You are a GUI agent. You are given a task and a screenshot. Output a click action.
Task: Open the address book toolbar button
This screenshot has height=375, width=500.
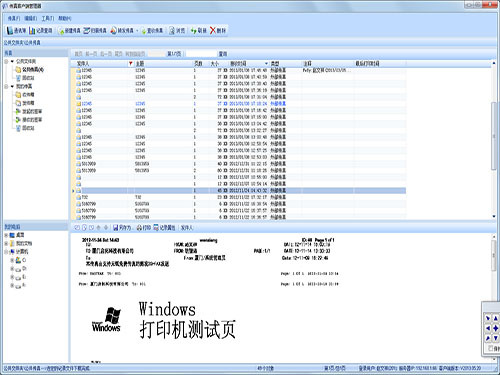click(16, 31)
